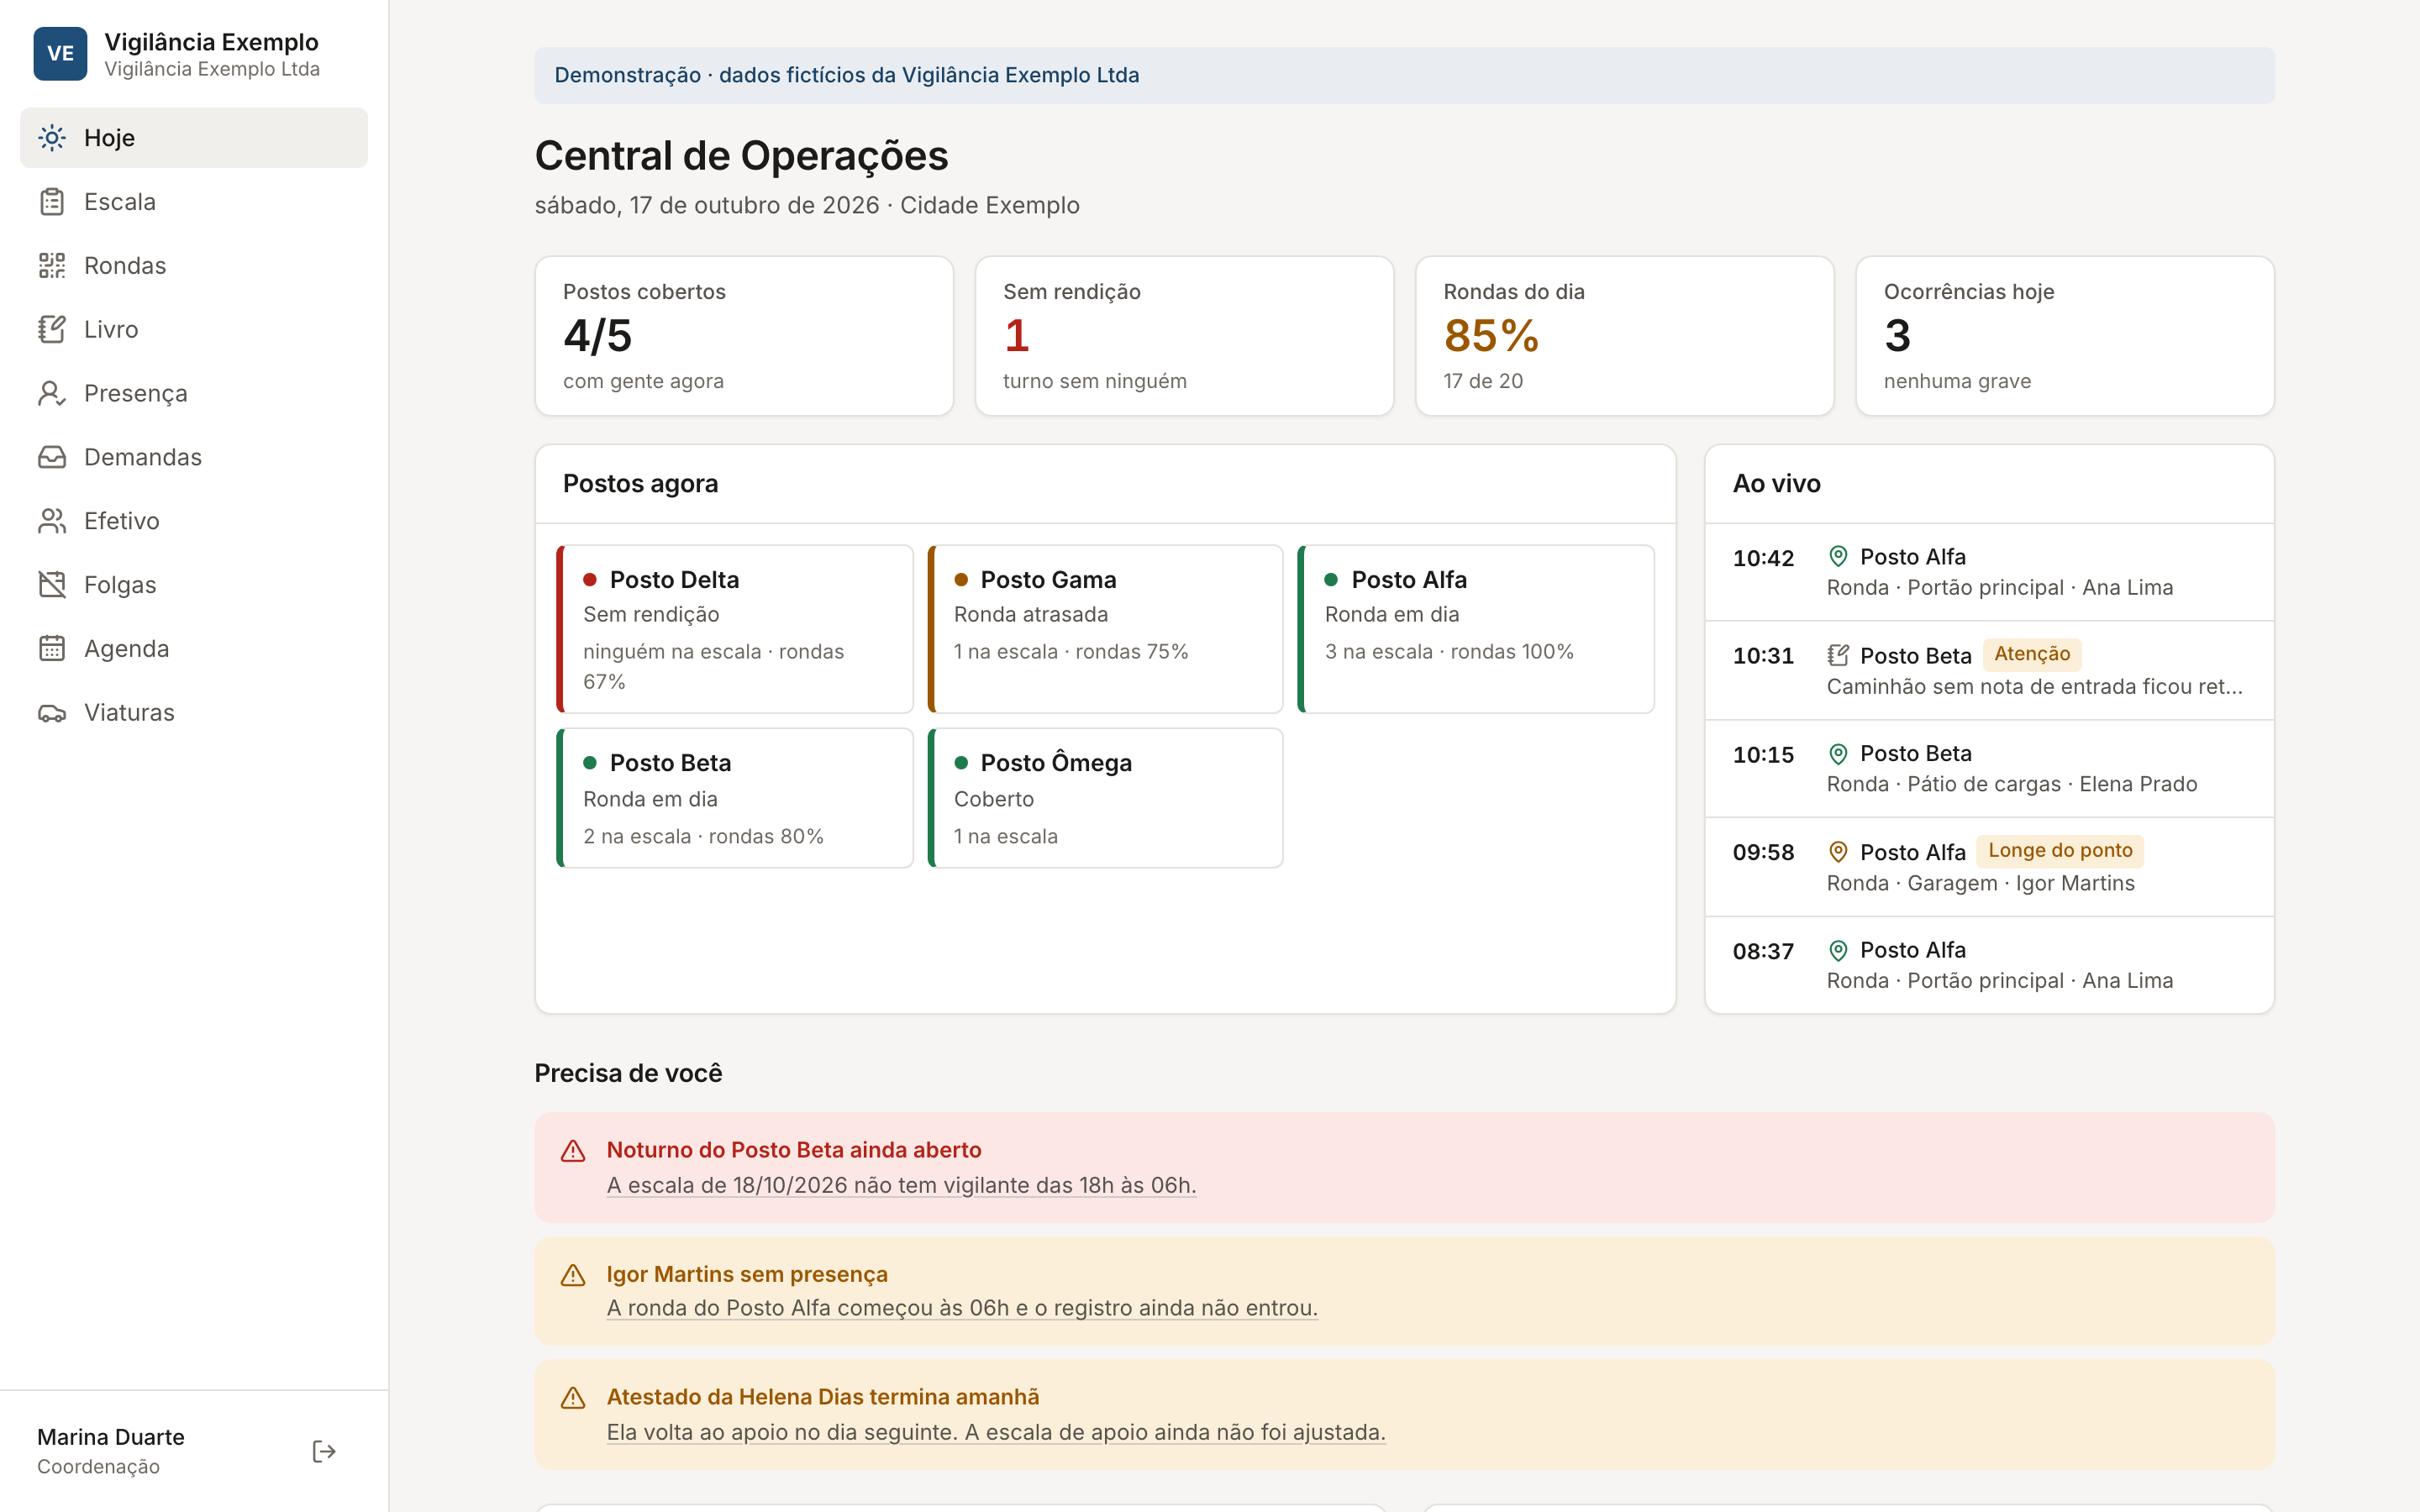The image size is (2420, 1512).
Task: Open the escala de apoio adjustment link
Action: (x=996, y=1432)
